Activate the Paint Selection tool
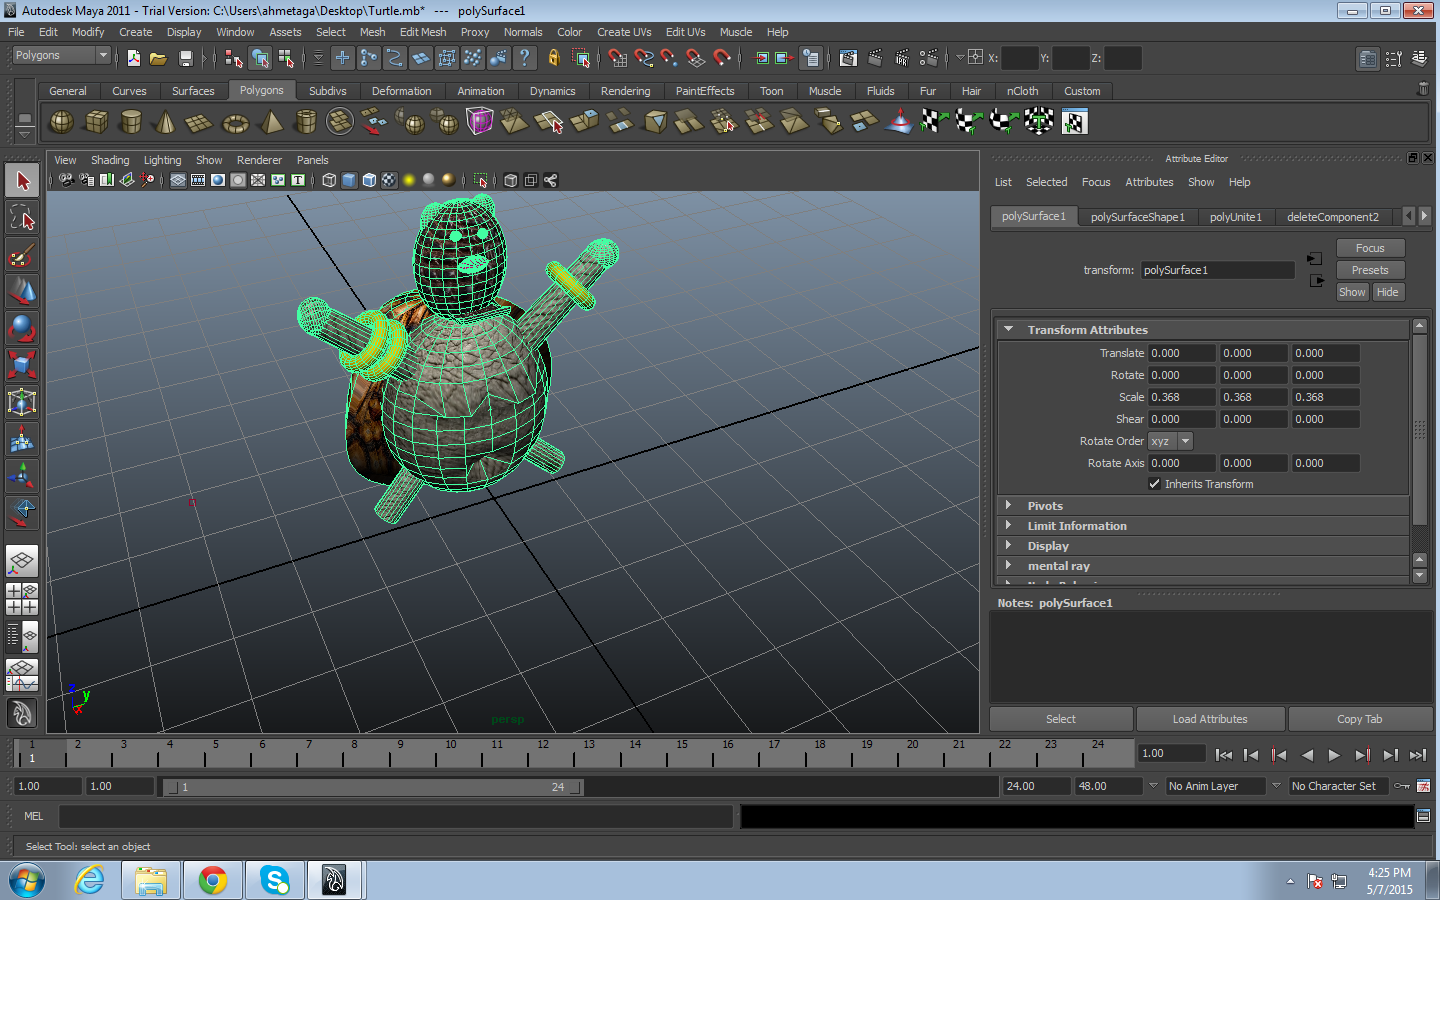Viewport: 1440px width, 1024px height. click(x=22, y=255)
